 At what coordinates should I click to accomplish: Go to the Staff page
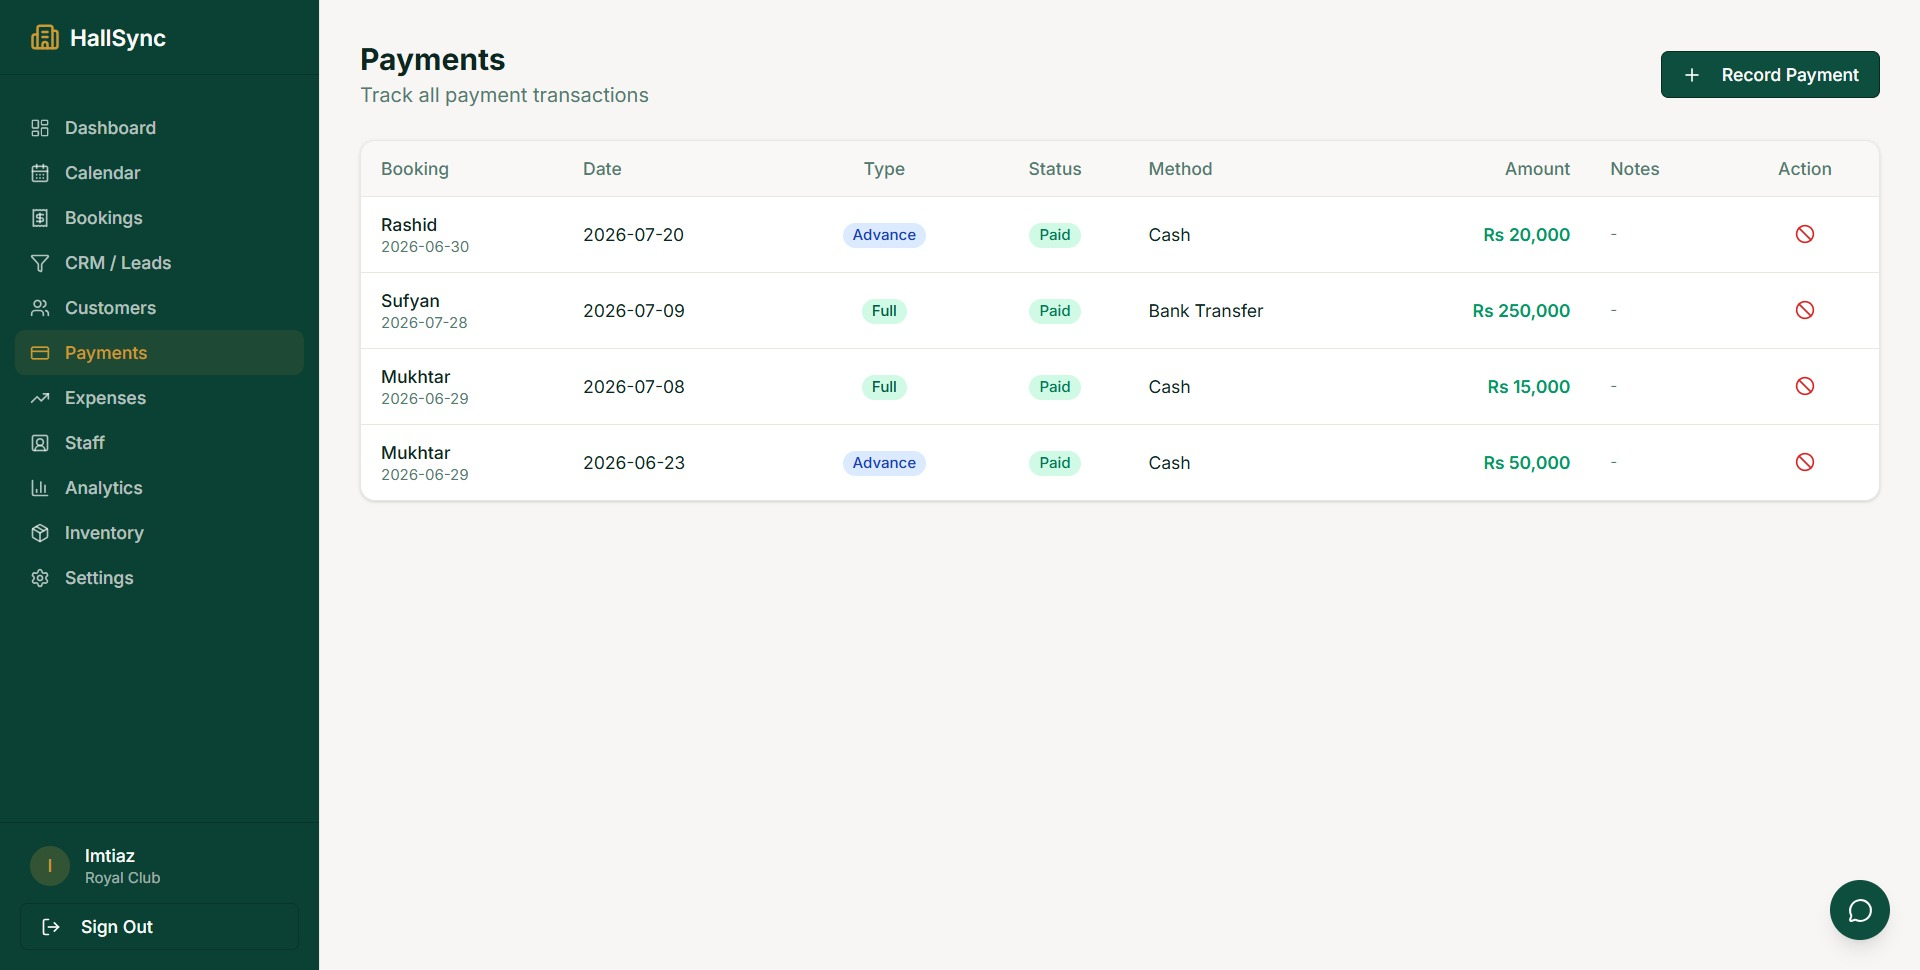pyautogui.click(x=160, y=443)
